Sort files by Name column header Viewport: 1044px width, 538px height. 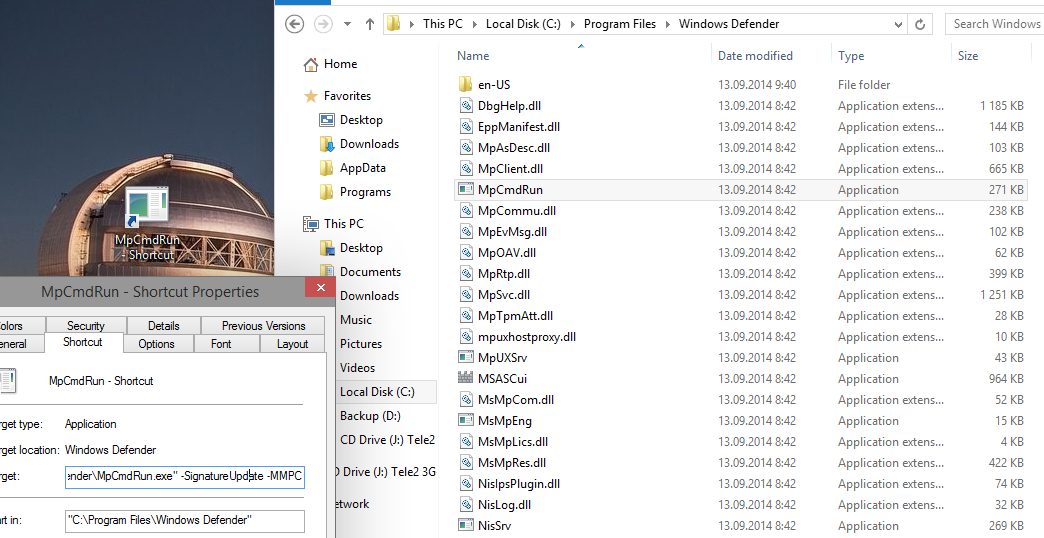pos(473,56)
